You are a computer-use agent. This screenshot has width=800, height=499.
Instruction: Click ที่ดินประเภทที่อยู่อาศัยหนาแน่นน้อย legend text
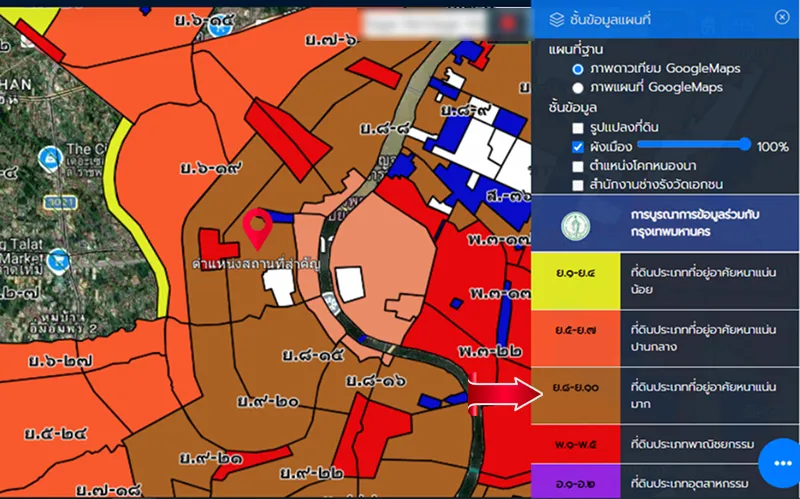point(703,281)
